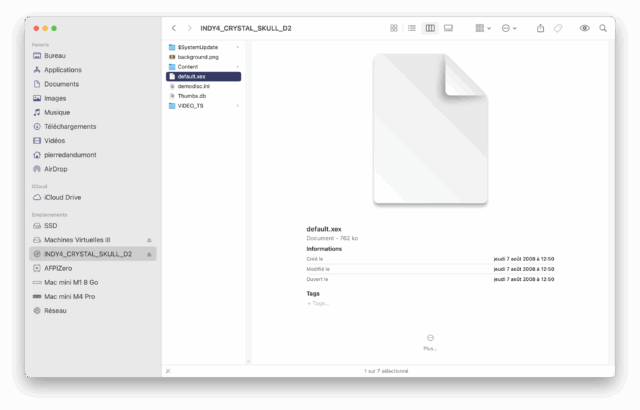Select the demodisc.ini file
Viewport: 640px width, 410px height.
point(203,86)
